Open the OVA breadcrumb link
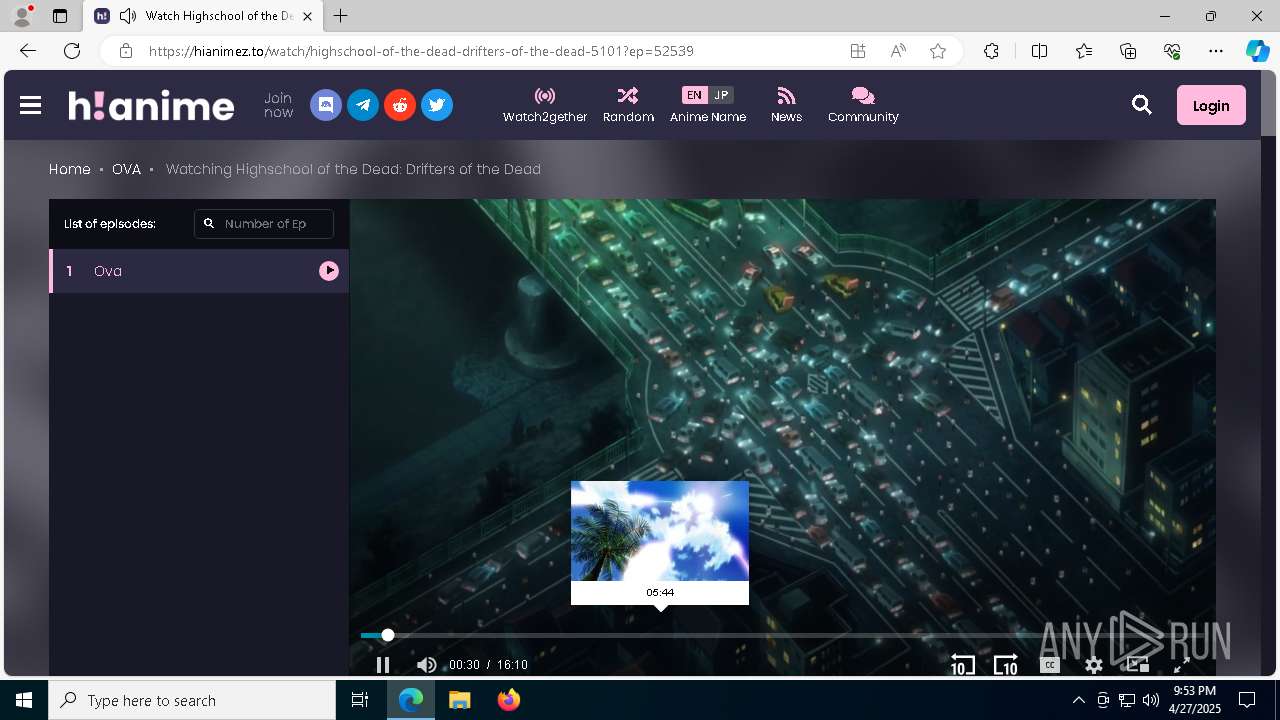The image size is (1280, 720). 126,169
